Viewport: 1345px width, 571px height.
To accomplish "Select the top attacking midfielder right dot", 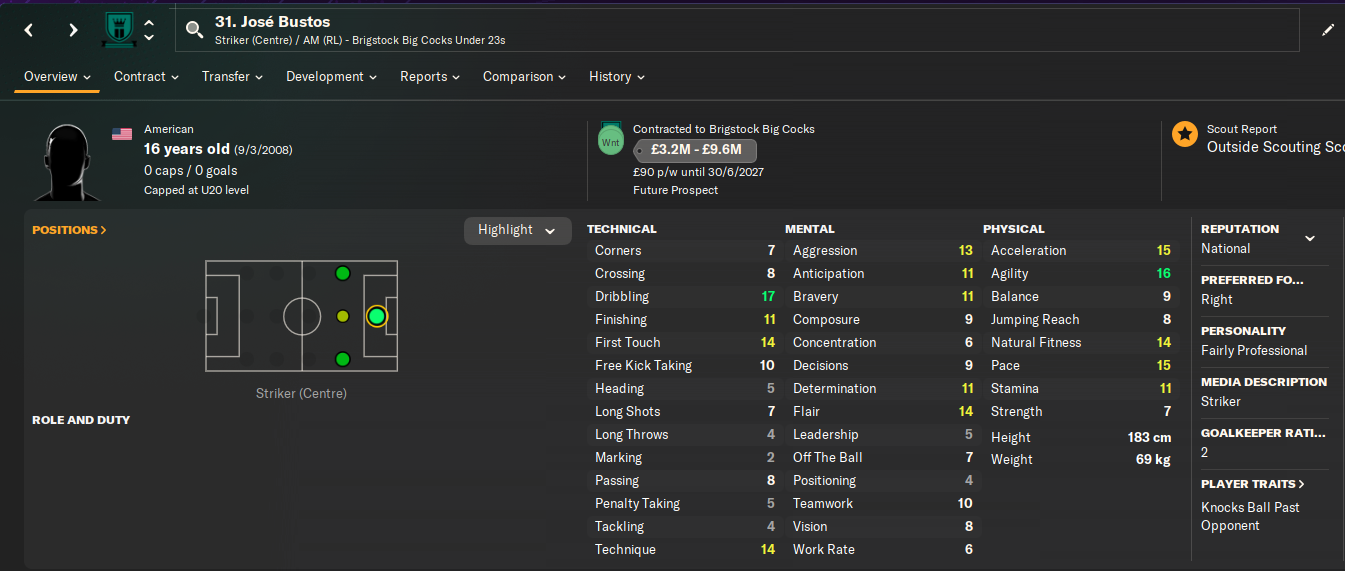I will click(x=343, y=273).
